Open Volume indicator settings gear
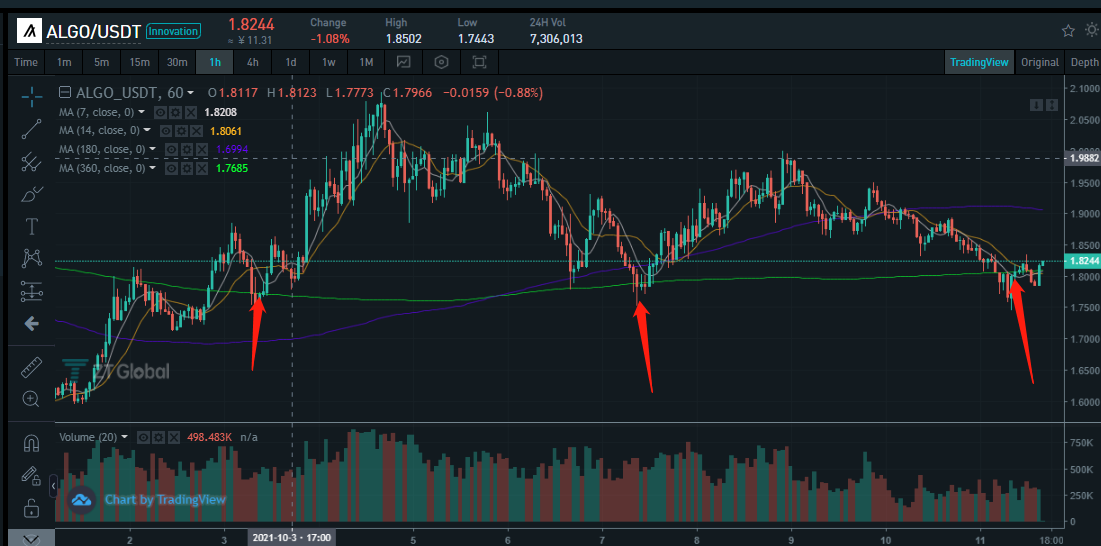 158,437
